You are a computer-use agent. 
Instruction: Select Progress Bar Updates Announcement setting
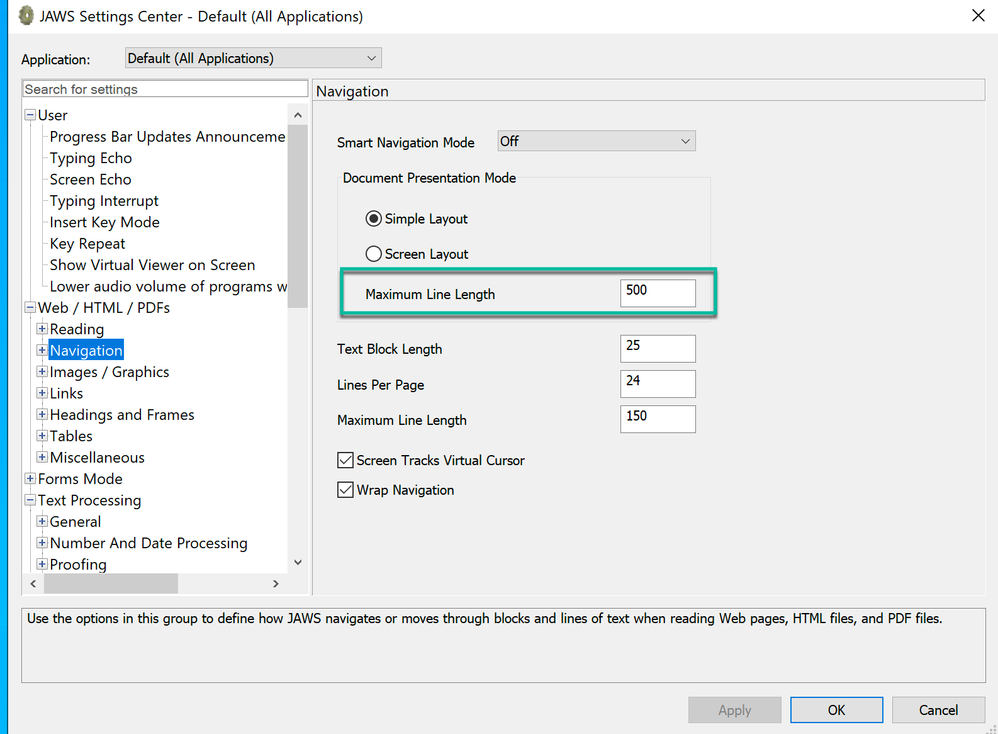(167, 137)
